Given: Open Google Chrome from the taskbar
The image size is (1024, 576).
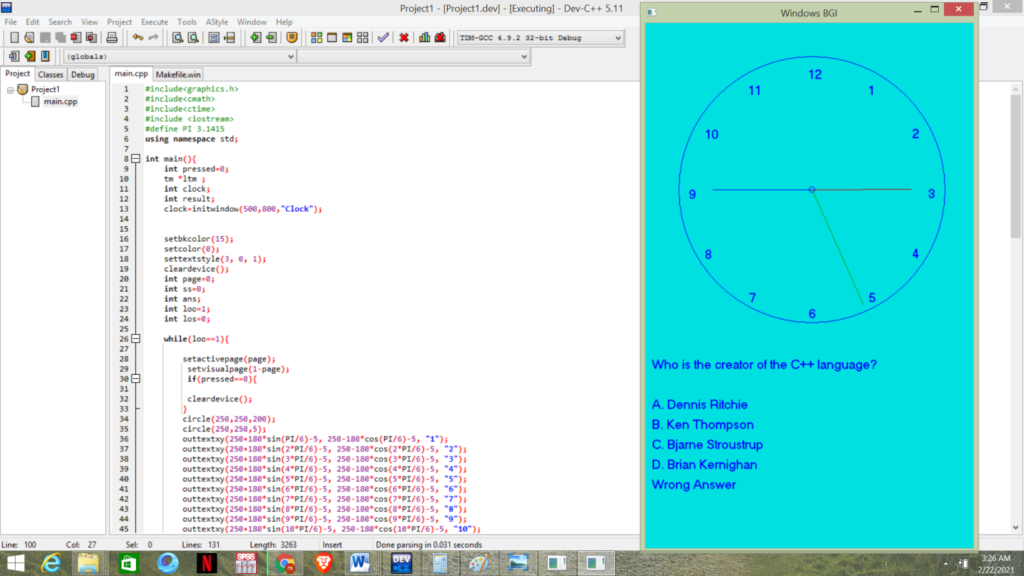Looking at the screenshot, I should (285, 563).
